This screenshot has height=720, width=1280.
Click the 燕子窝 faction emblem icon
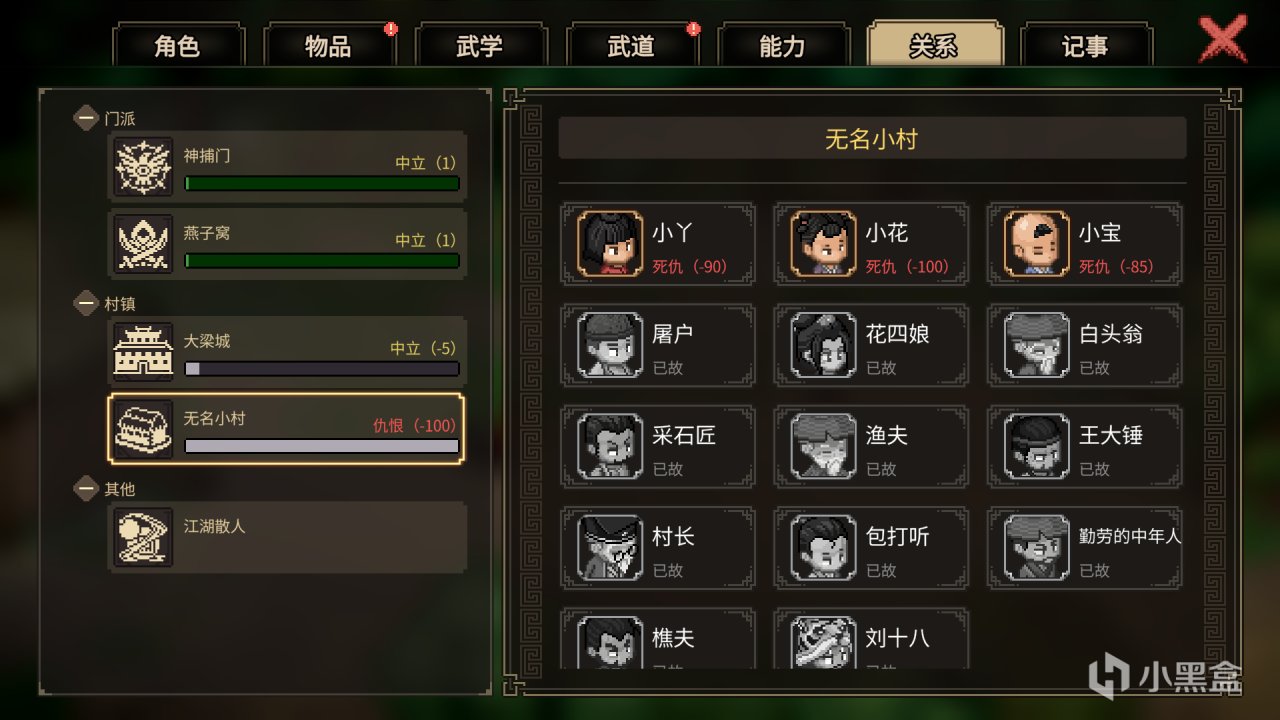coord(143,243)
